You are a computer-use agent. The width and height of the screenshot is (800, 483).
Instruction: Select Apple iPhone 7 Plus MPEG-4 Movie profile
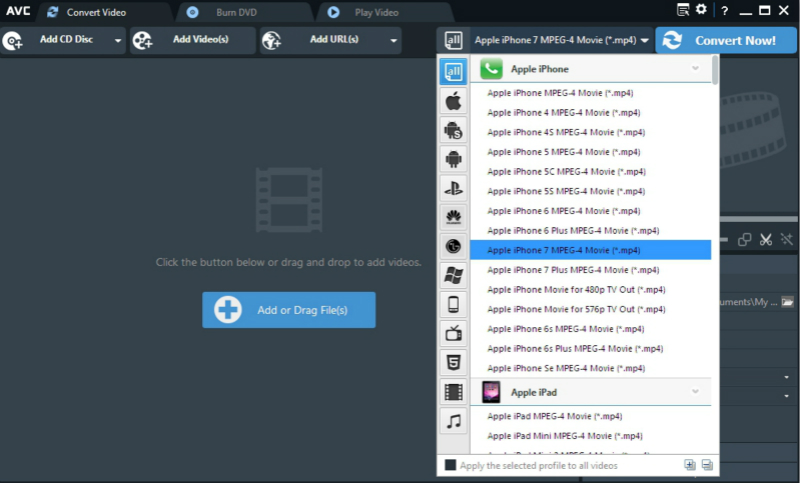pyautogui.click(x=590, y=270)
